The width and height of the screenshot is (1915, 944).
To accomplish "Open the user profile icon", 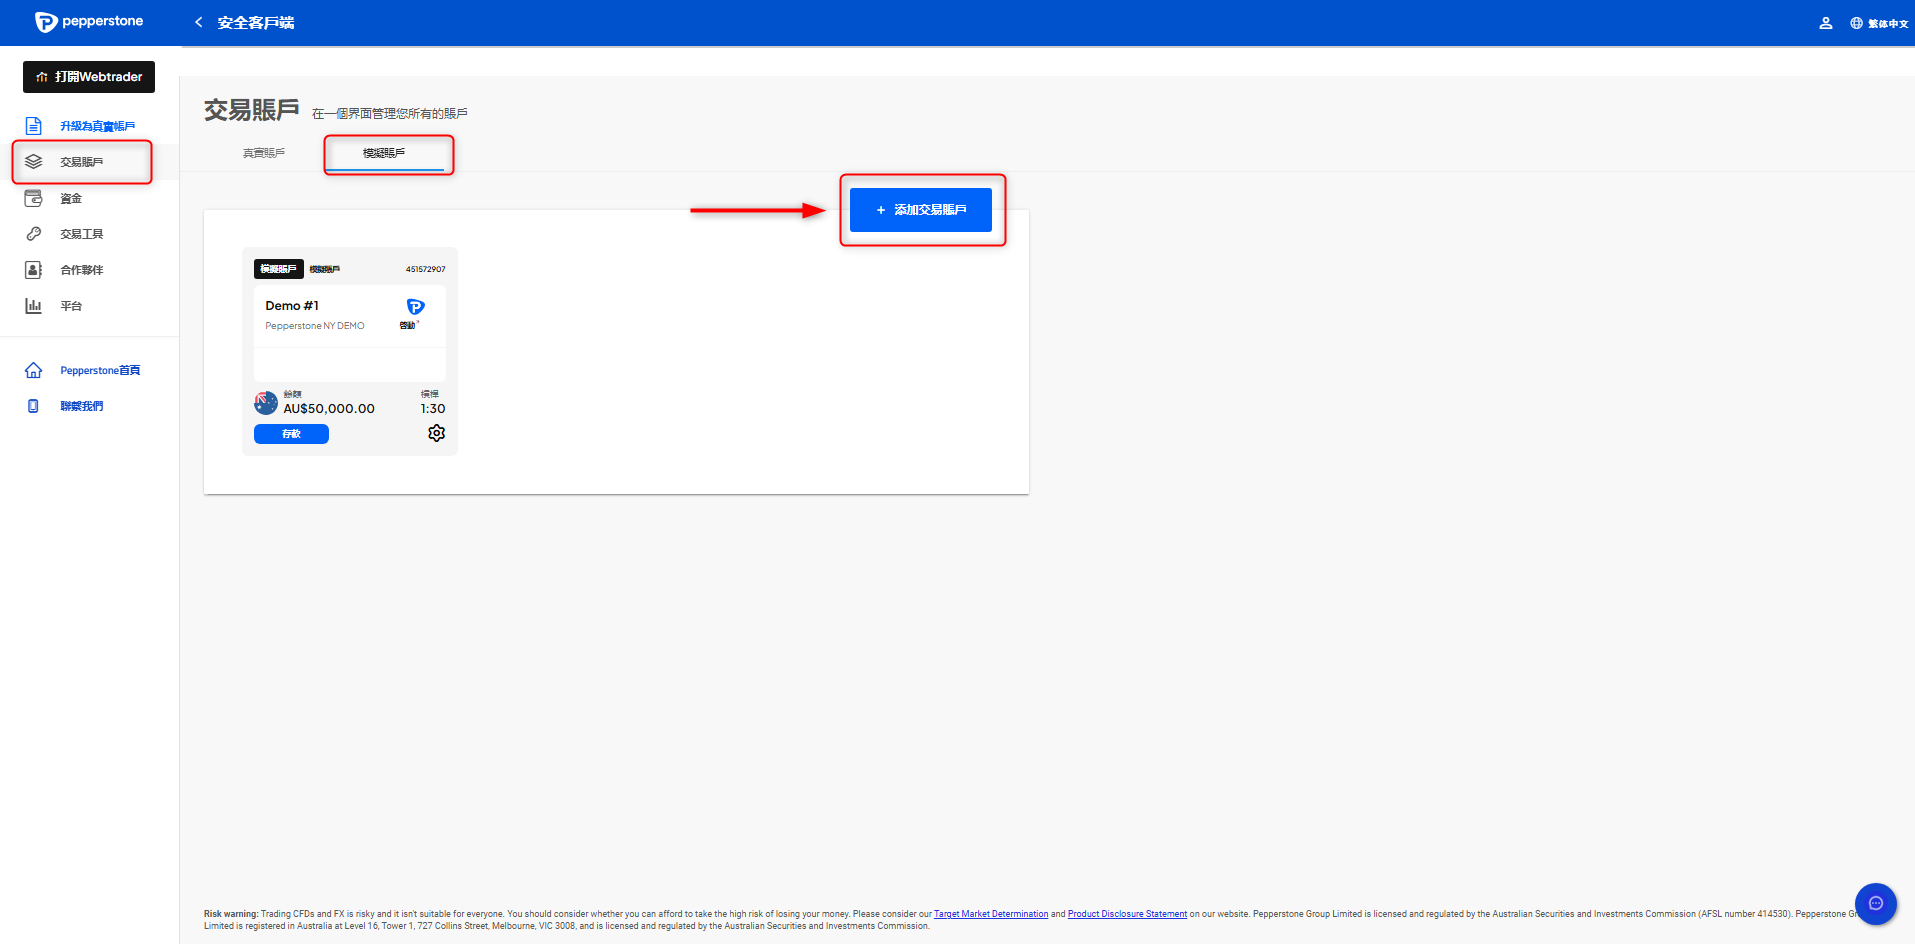I will click(x=1825, y=23).
